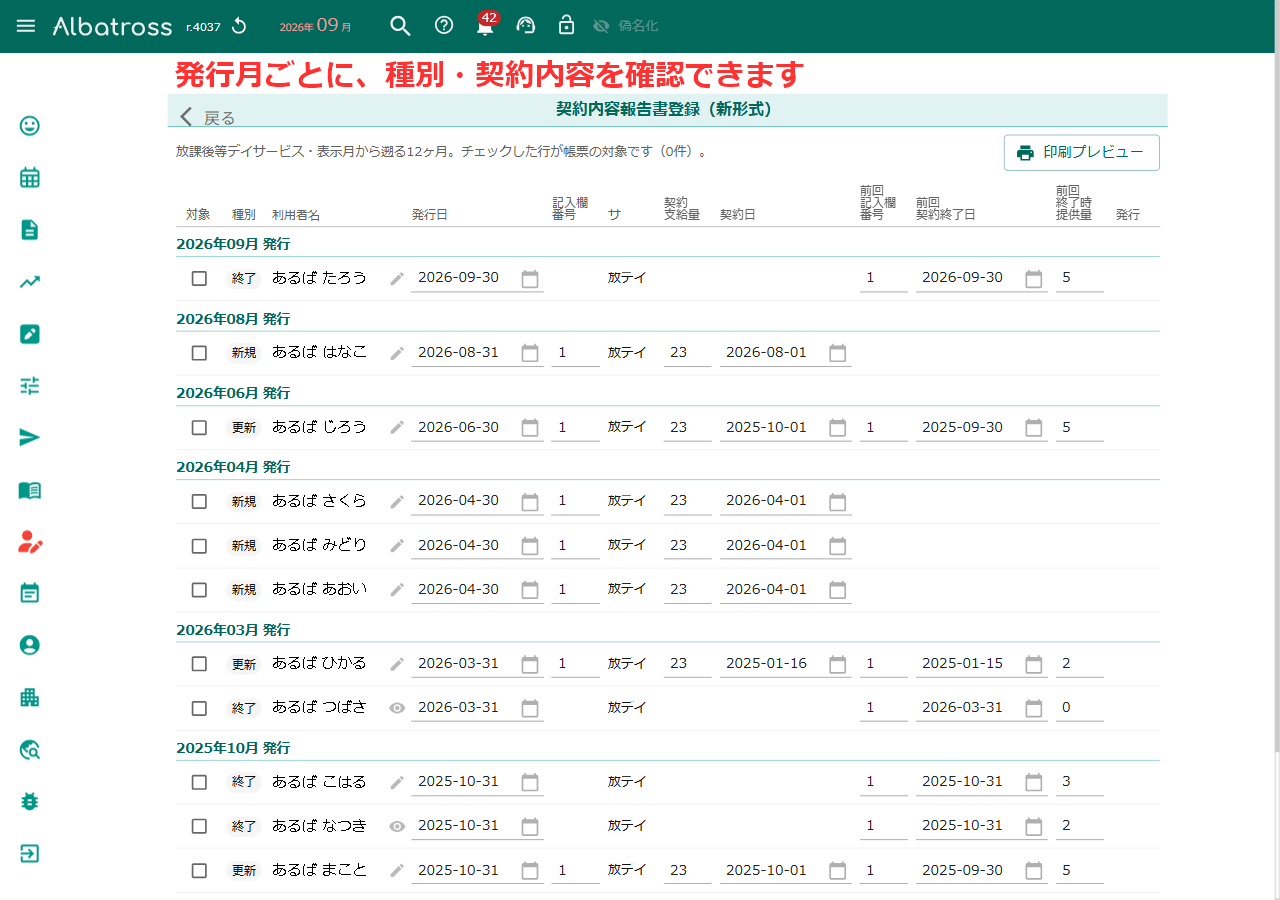
Task: Check the row for あるば たろう
Action: [199, 278]
